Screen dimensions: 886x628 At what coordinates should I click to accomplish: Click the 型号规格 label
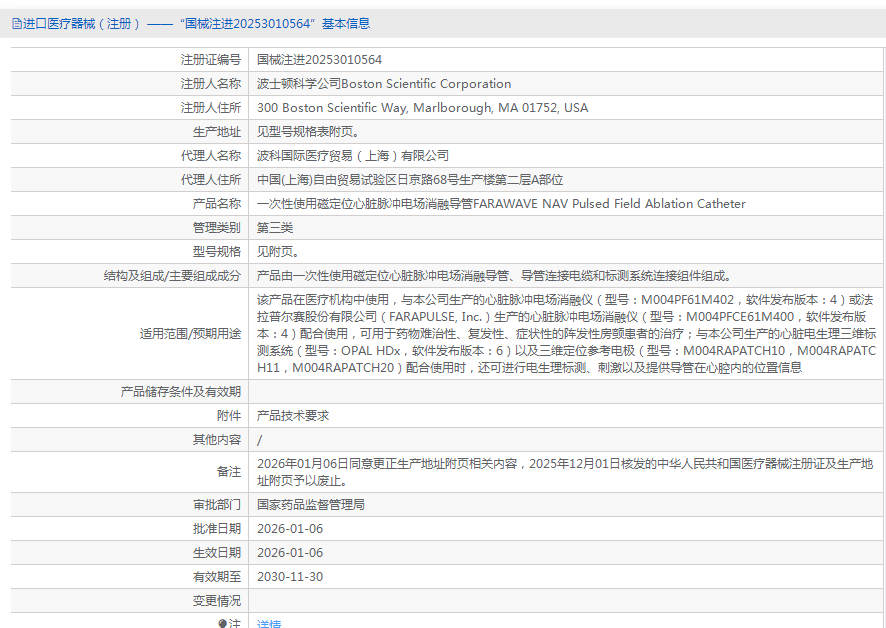point(217,252)
